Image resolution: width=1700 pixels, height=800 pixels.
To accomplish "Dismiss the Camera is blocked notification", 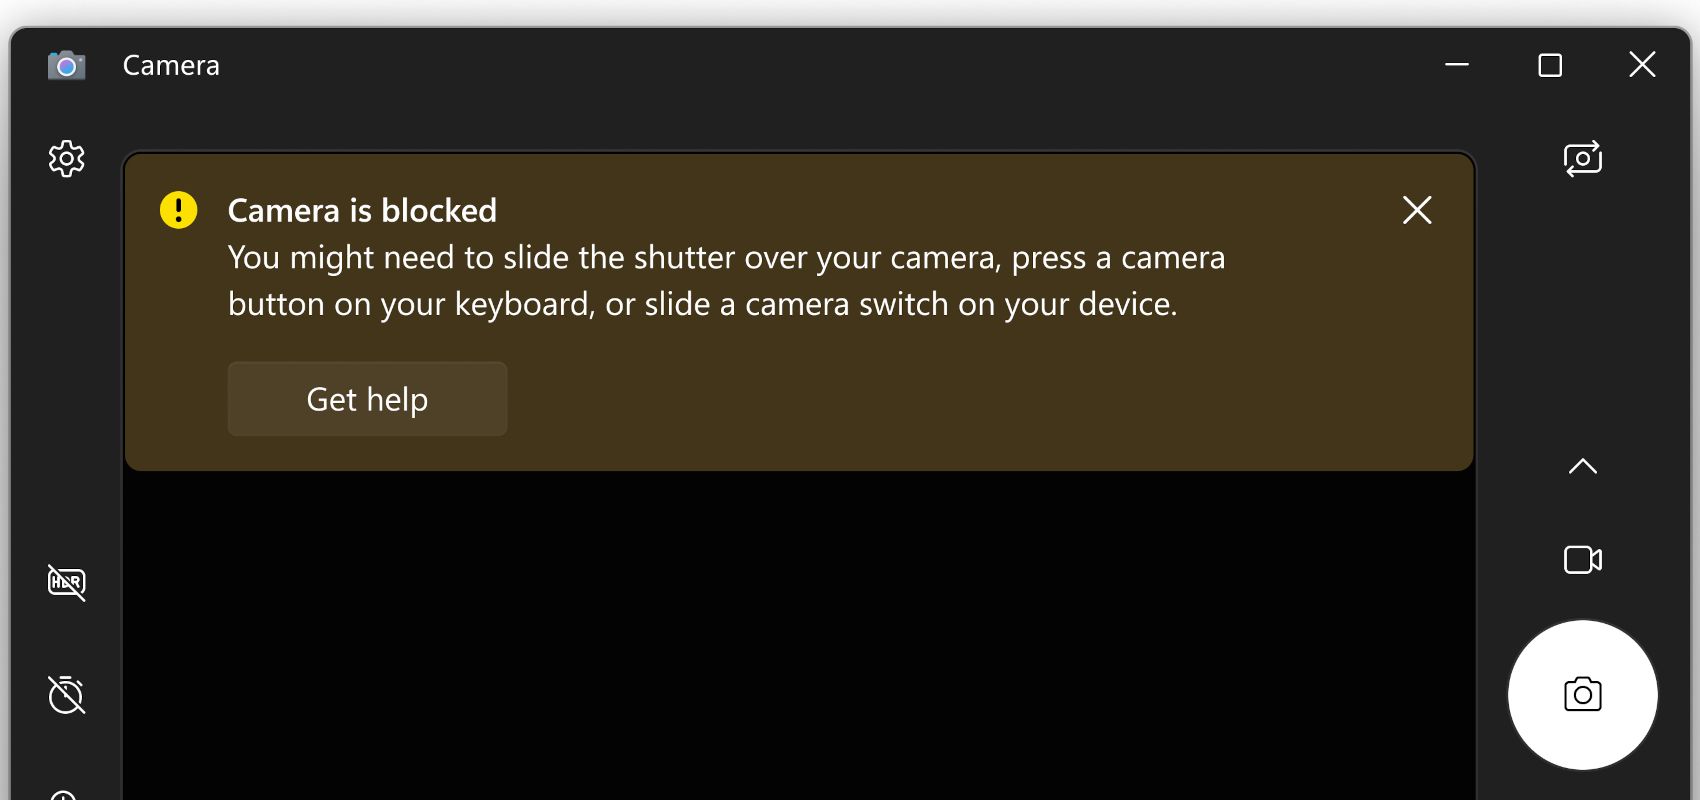I will (x=1417, y=210).
